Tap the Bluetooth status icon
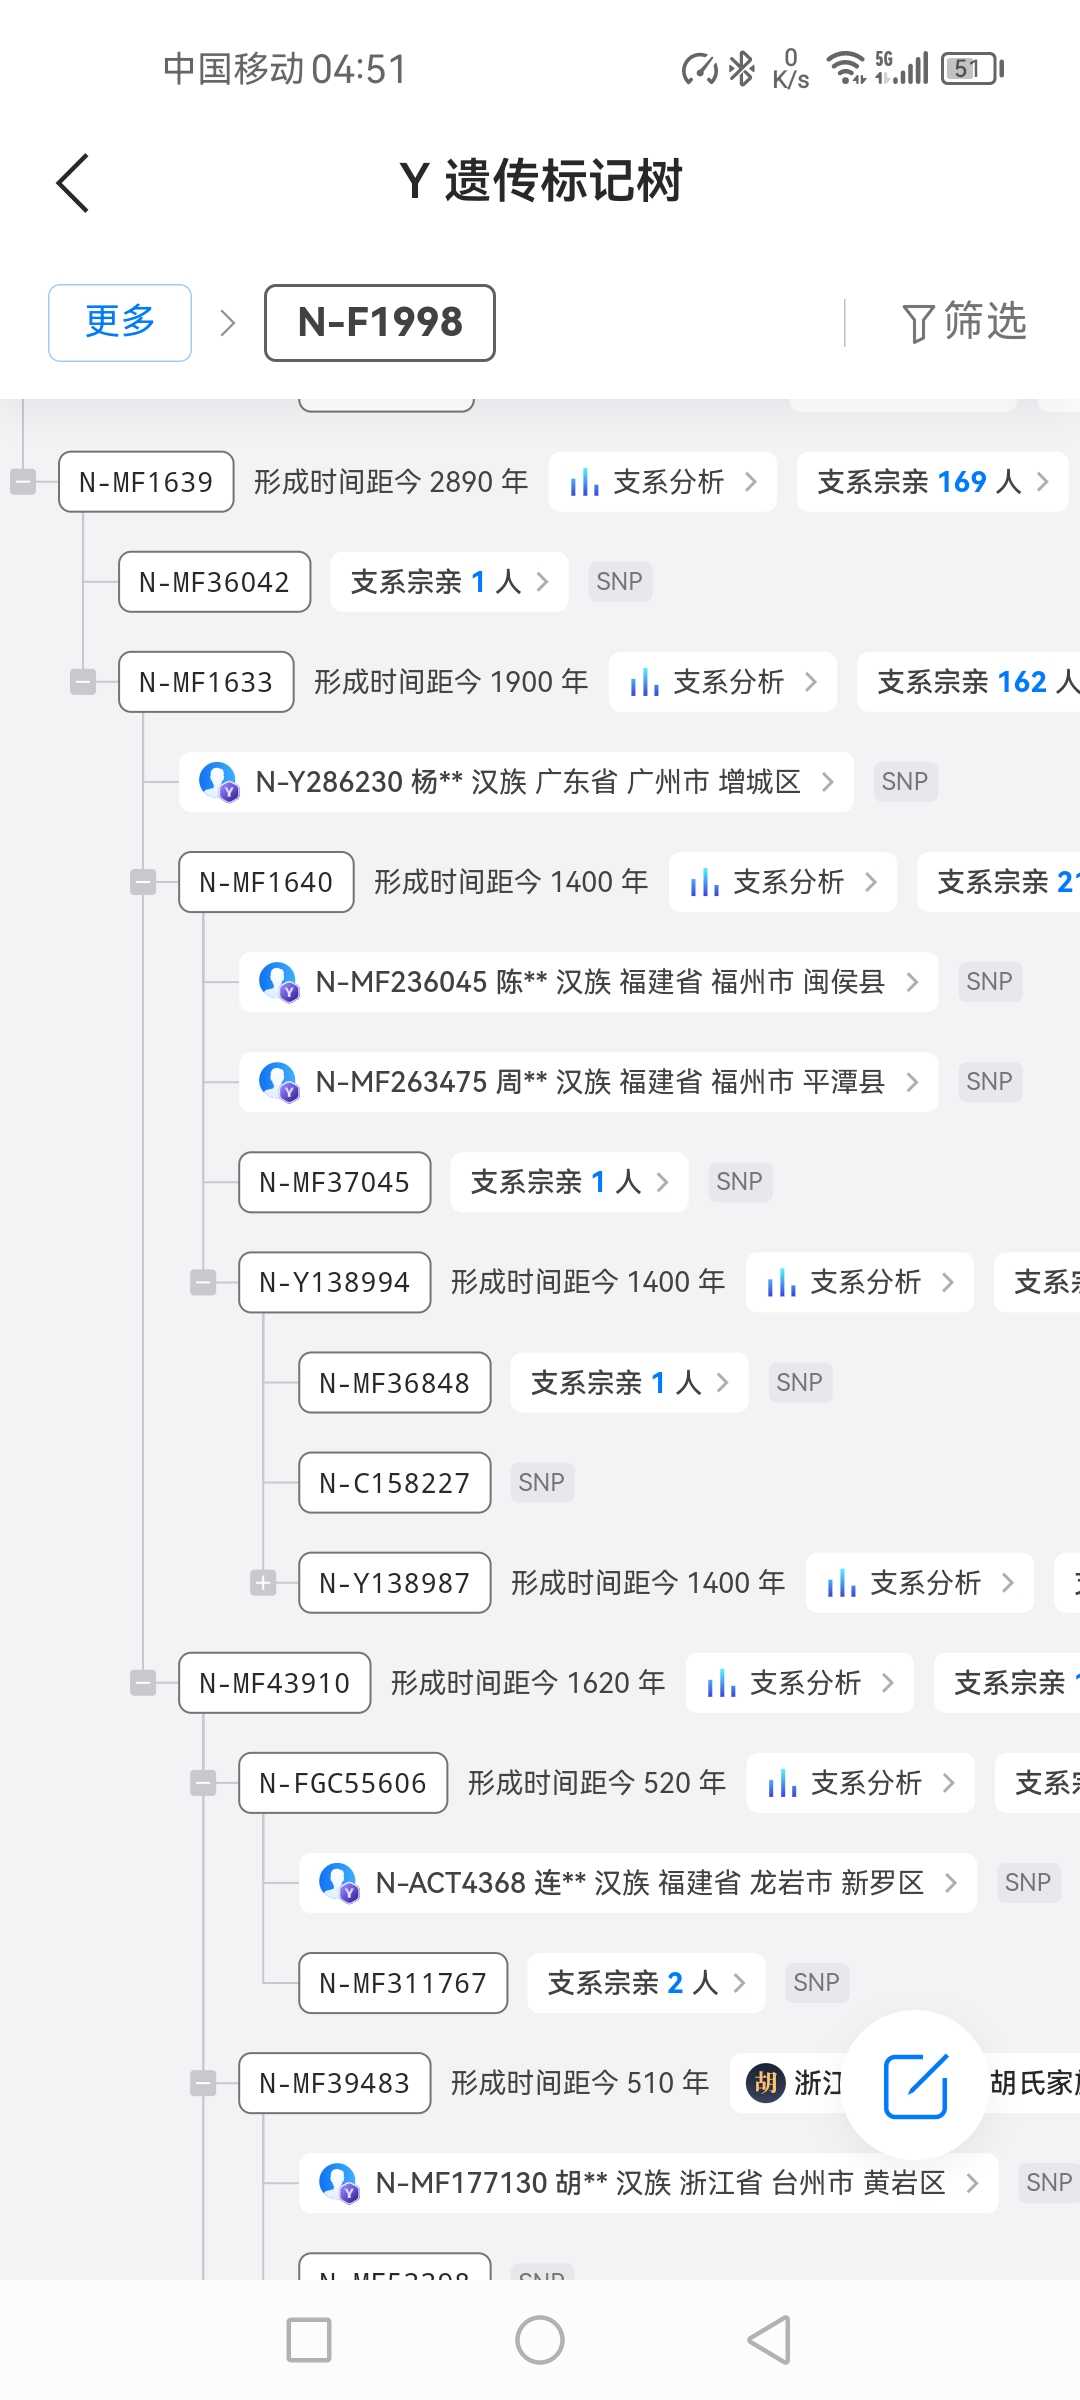Image resolution: width=1080 pixels, height=2400 pixels. pyautogui.click(x=741, y=68)
